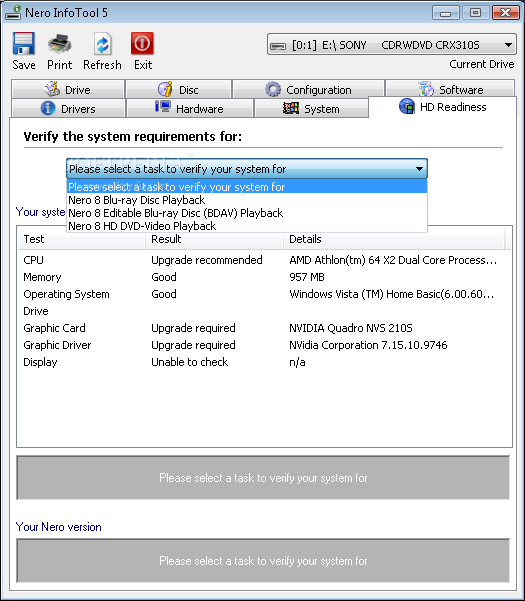Click the Nero InfoTool title bar icon

[13, 12]
